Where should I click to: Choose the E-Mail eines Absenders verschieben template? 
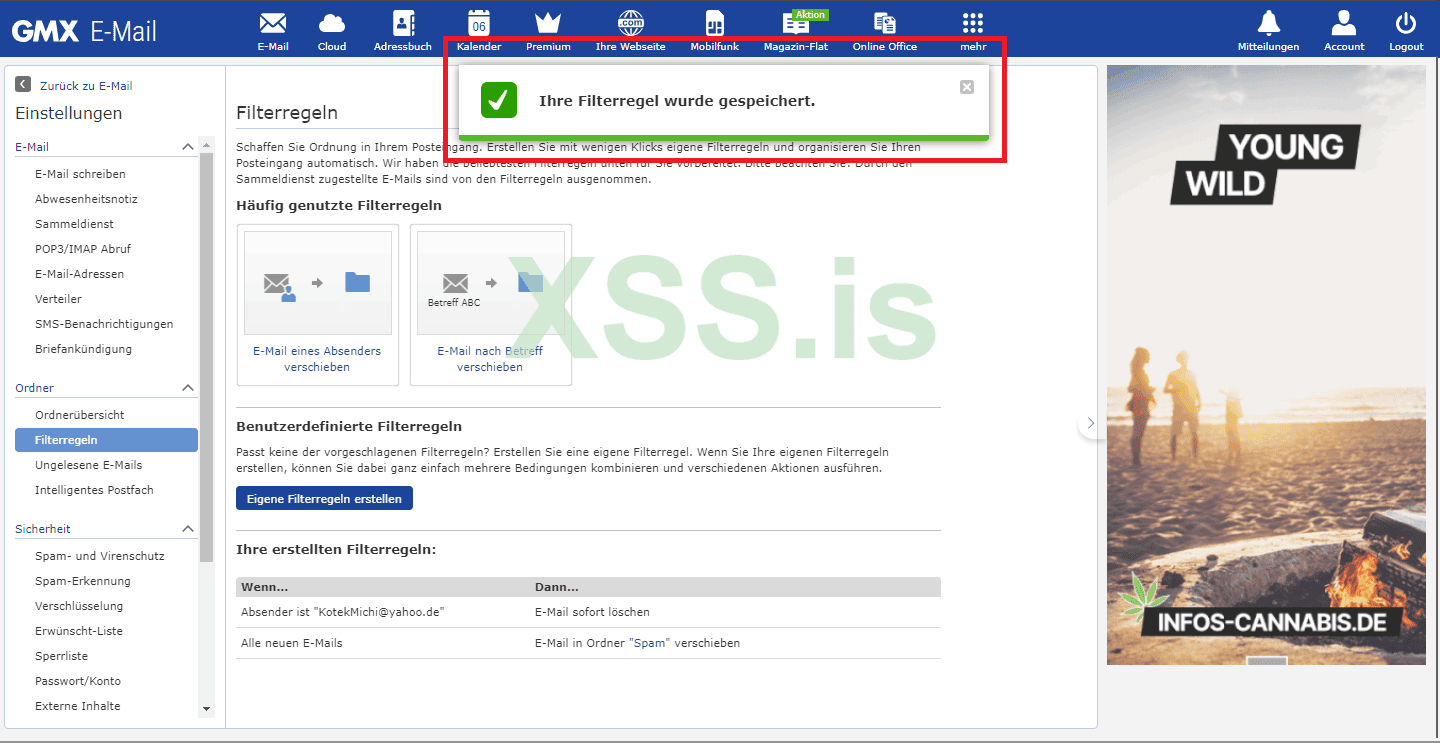[x=317, y=305]
